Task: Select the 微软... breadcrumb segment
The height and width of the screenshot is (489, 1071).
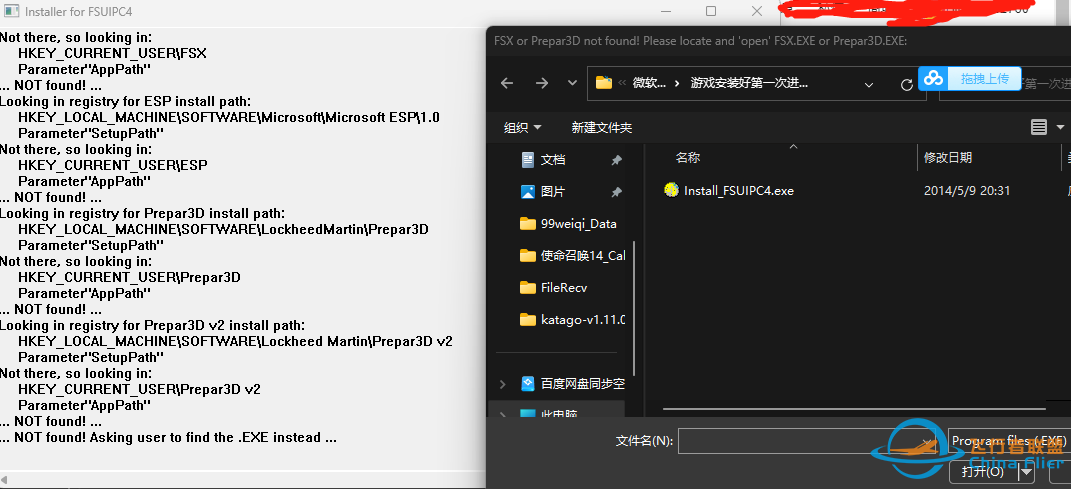Action: [x=649, y=83]
